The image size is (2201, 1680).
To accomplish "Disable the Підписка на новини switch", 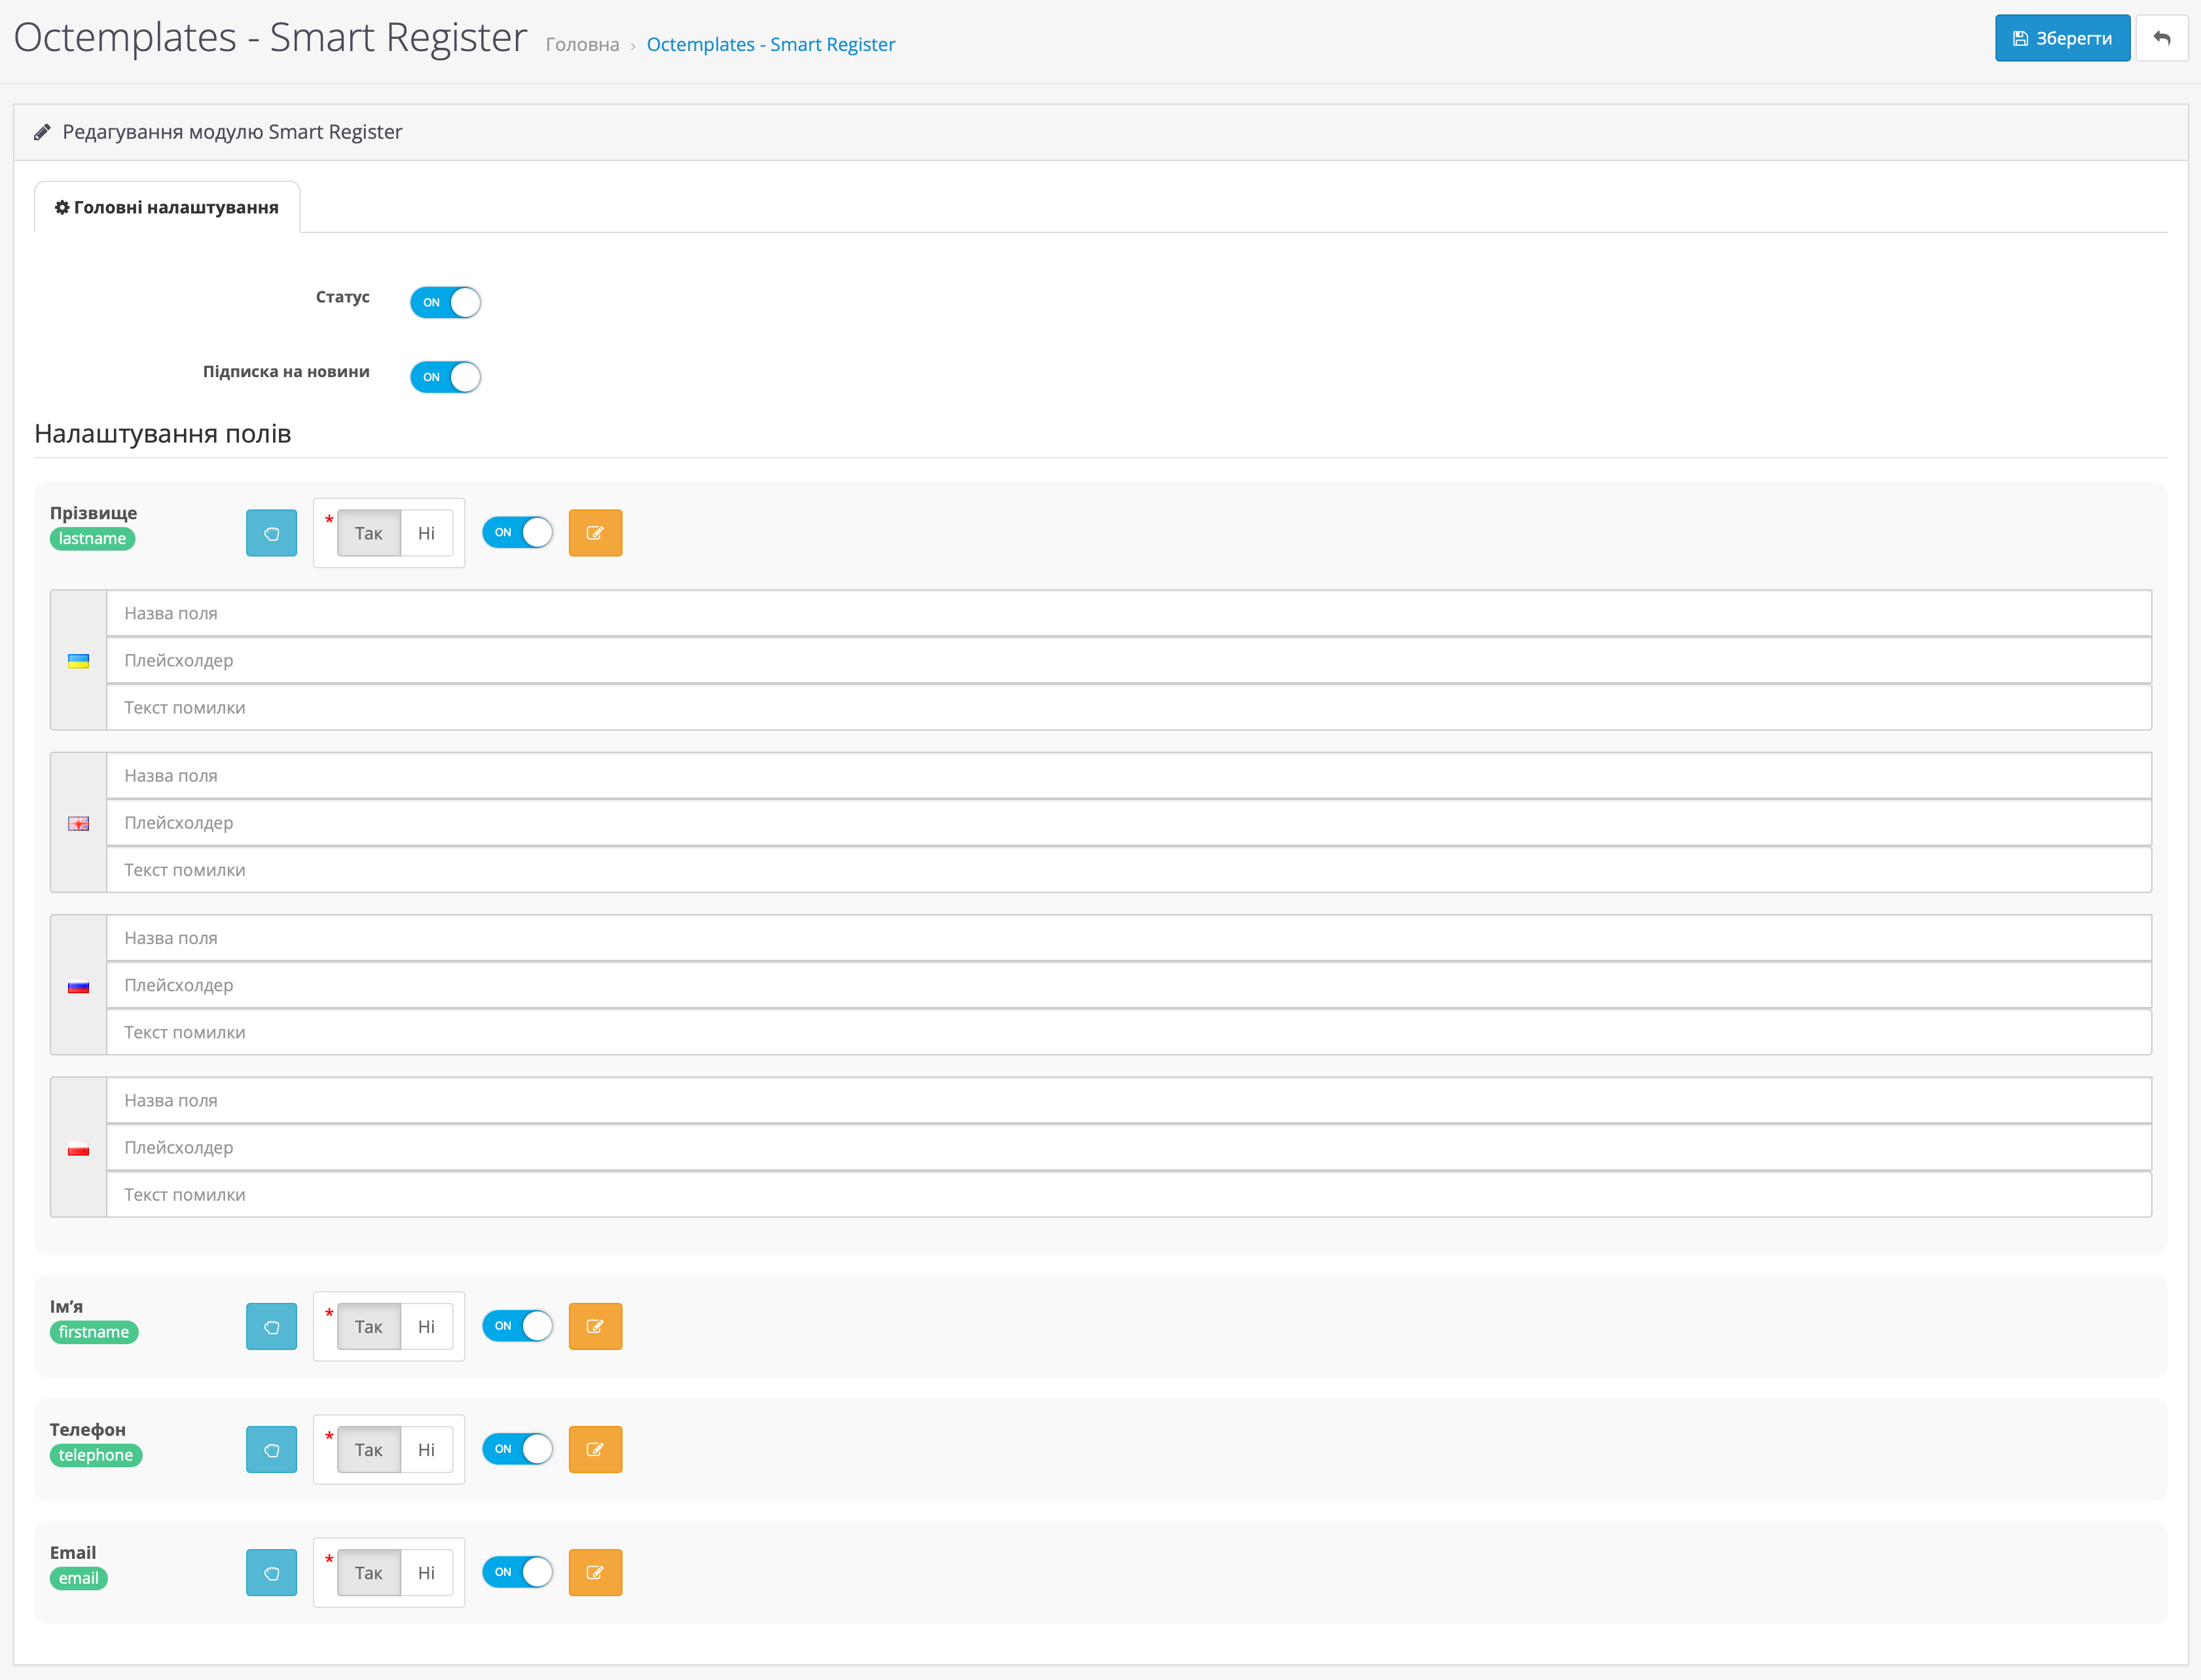I will click(x=445, y=377).
